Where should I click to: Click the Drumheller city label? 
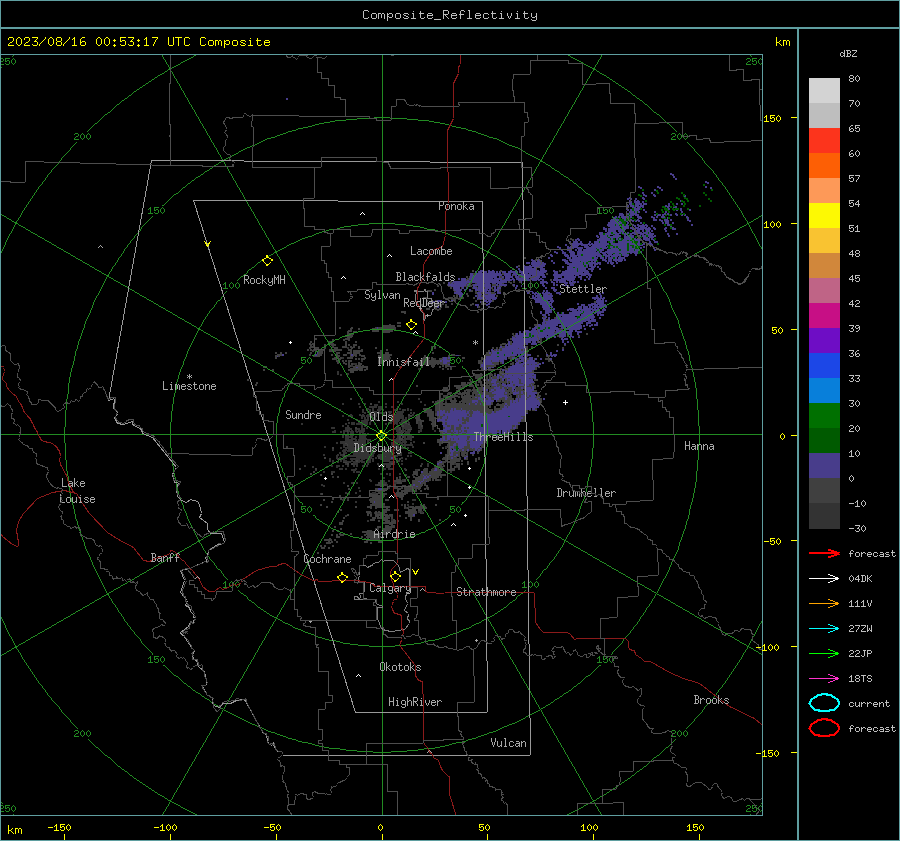coord(586,493)
